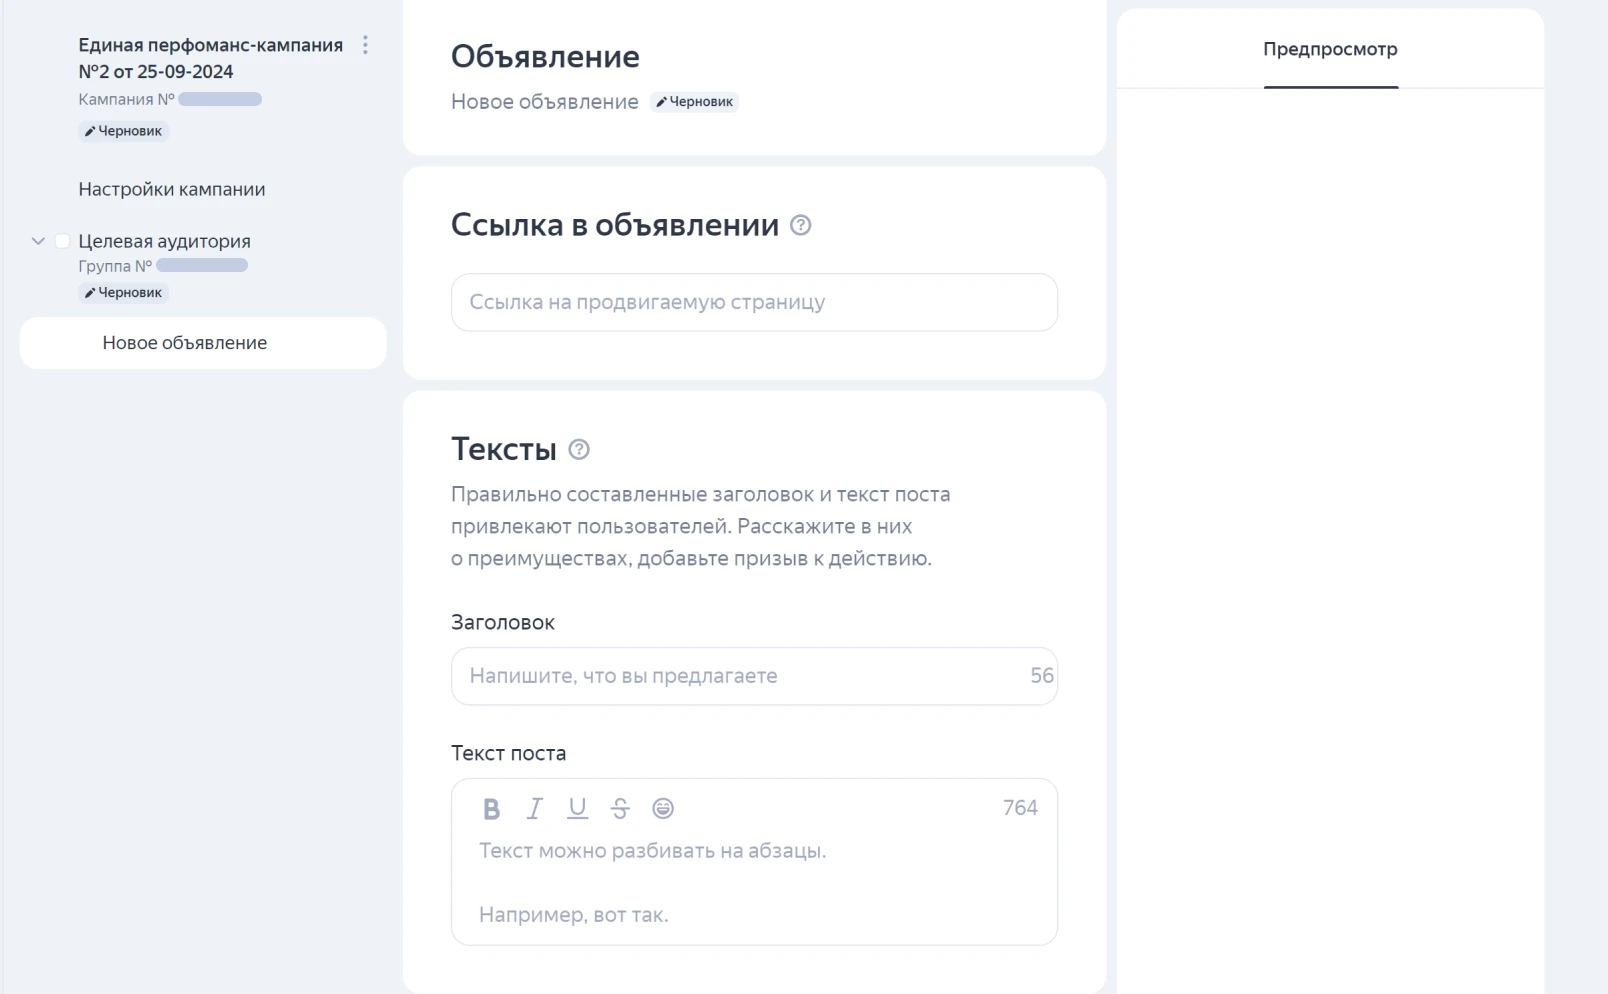Click the Черновик status badge under campaign
Image resolution: width=1608 pixels, height=994 pixels.
coord(124,131)
